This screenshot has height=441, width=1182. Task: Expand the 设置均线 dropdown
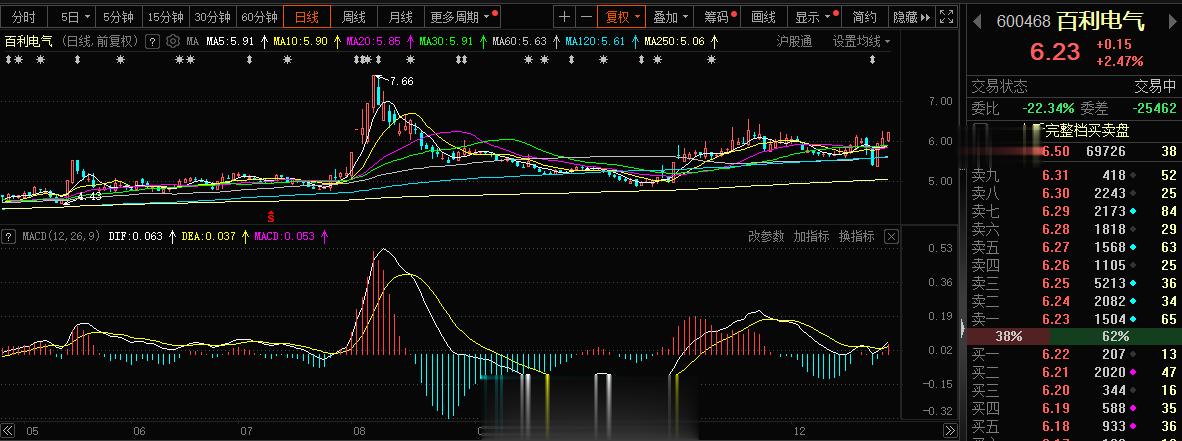click(x=861, y=41)
